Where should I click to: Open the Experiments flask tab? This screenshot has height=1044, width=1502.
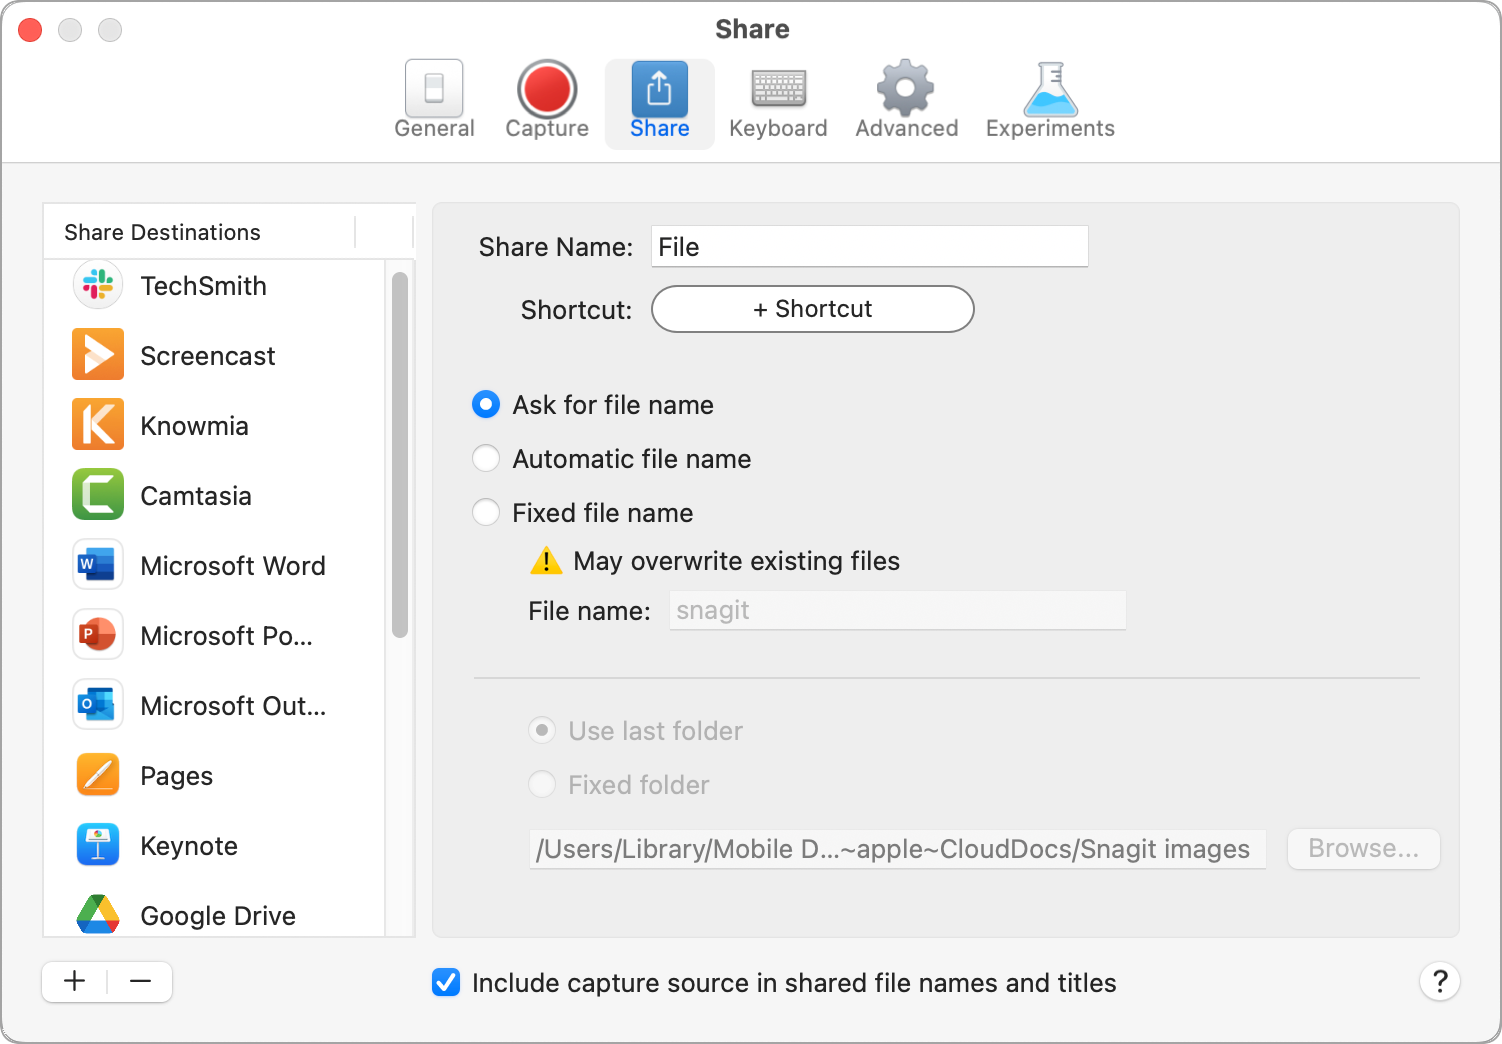[1050, 101]
